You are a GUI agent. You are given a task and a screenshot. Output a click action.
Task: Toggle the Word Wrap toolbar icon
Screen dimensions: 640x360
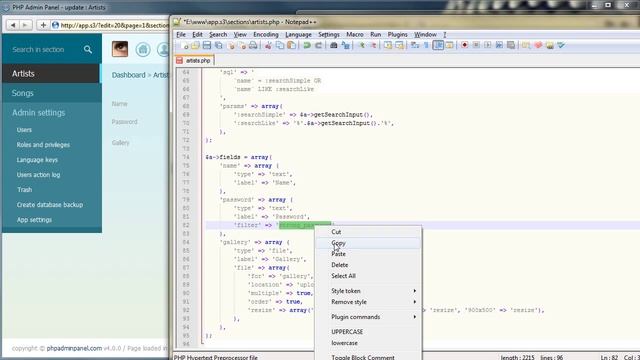coord(415,45)
